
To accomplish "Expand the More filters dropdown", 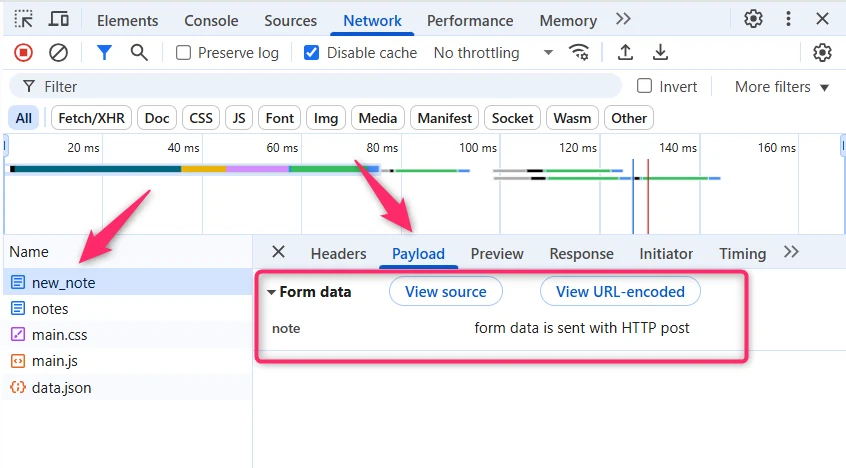I will click(781, 87).
